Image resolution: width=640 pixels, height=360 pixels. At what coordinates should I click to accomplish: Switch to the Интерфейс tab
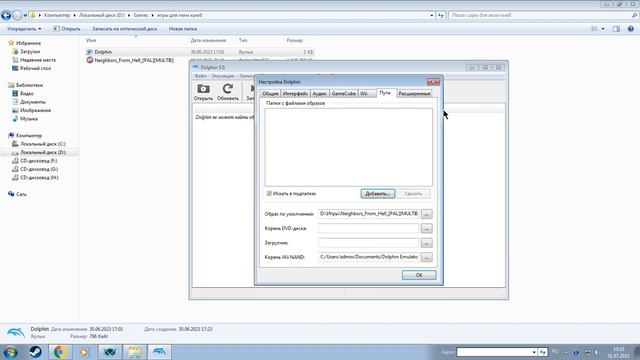click(x=295, y=93)
